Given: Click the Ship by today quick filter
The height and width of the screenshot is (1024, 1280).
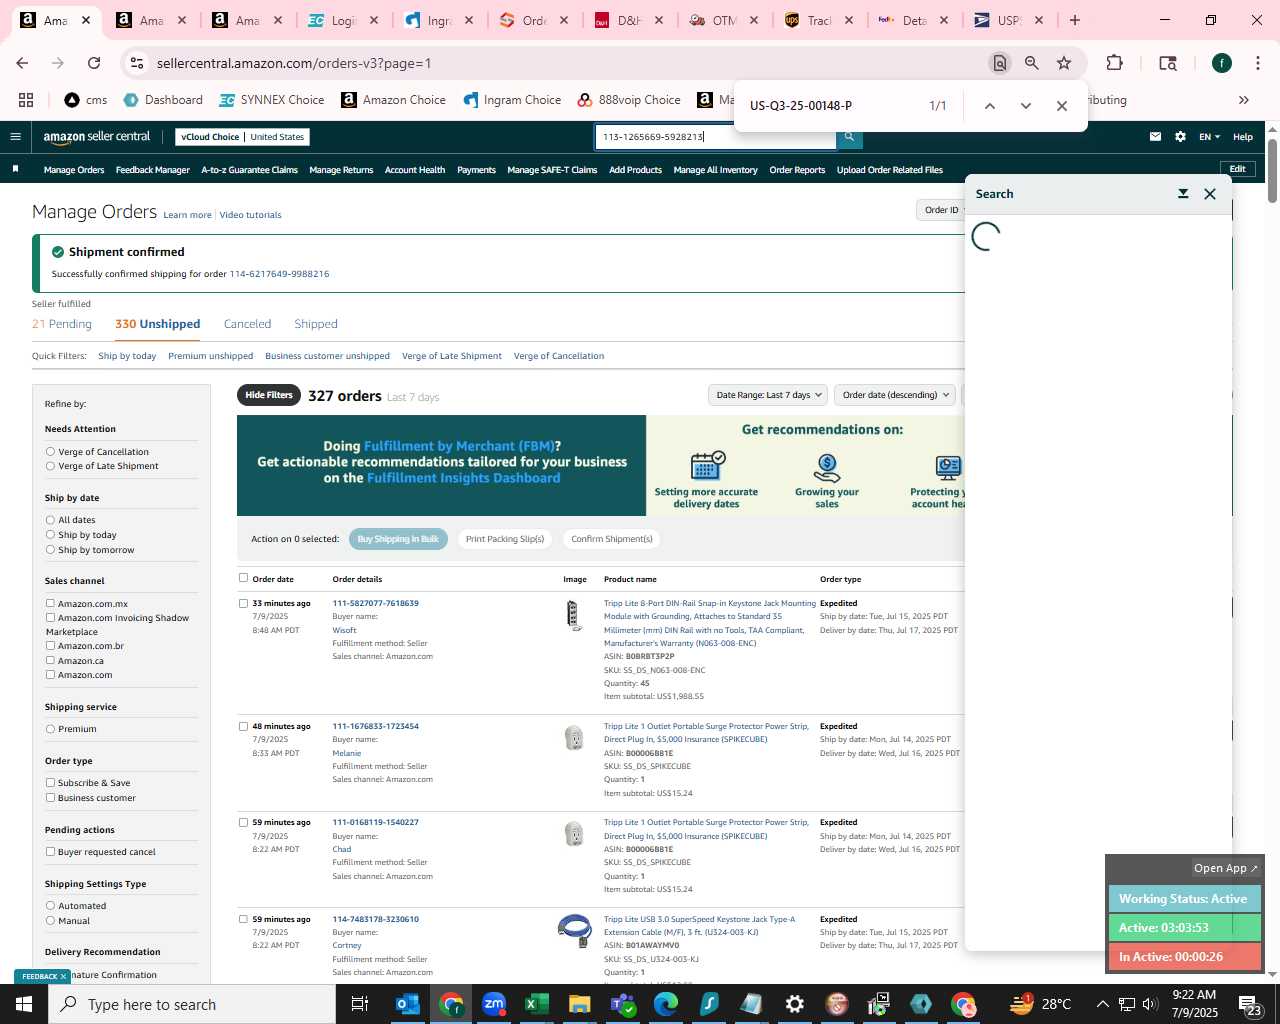Looking at the screenshot, I should click(127, 356).
